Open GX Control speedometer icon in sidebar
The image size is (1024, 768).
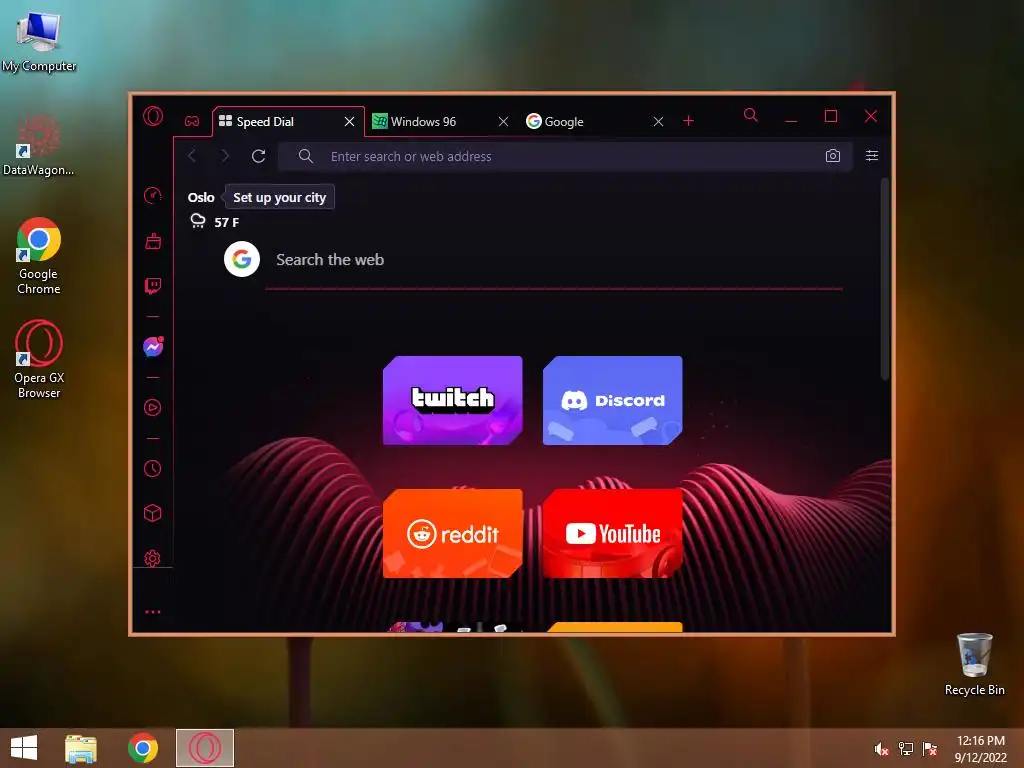click(x=153, y=195)
